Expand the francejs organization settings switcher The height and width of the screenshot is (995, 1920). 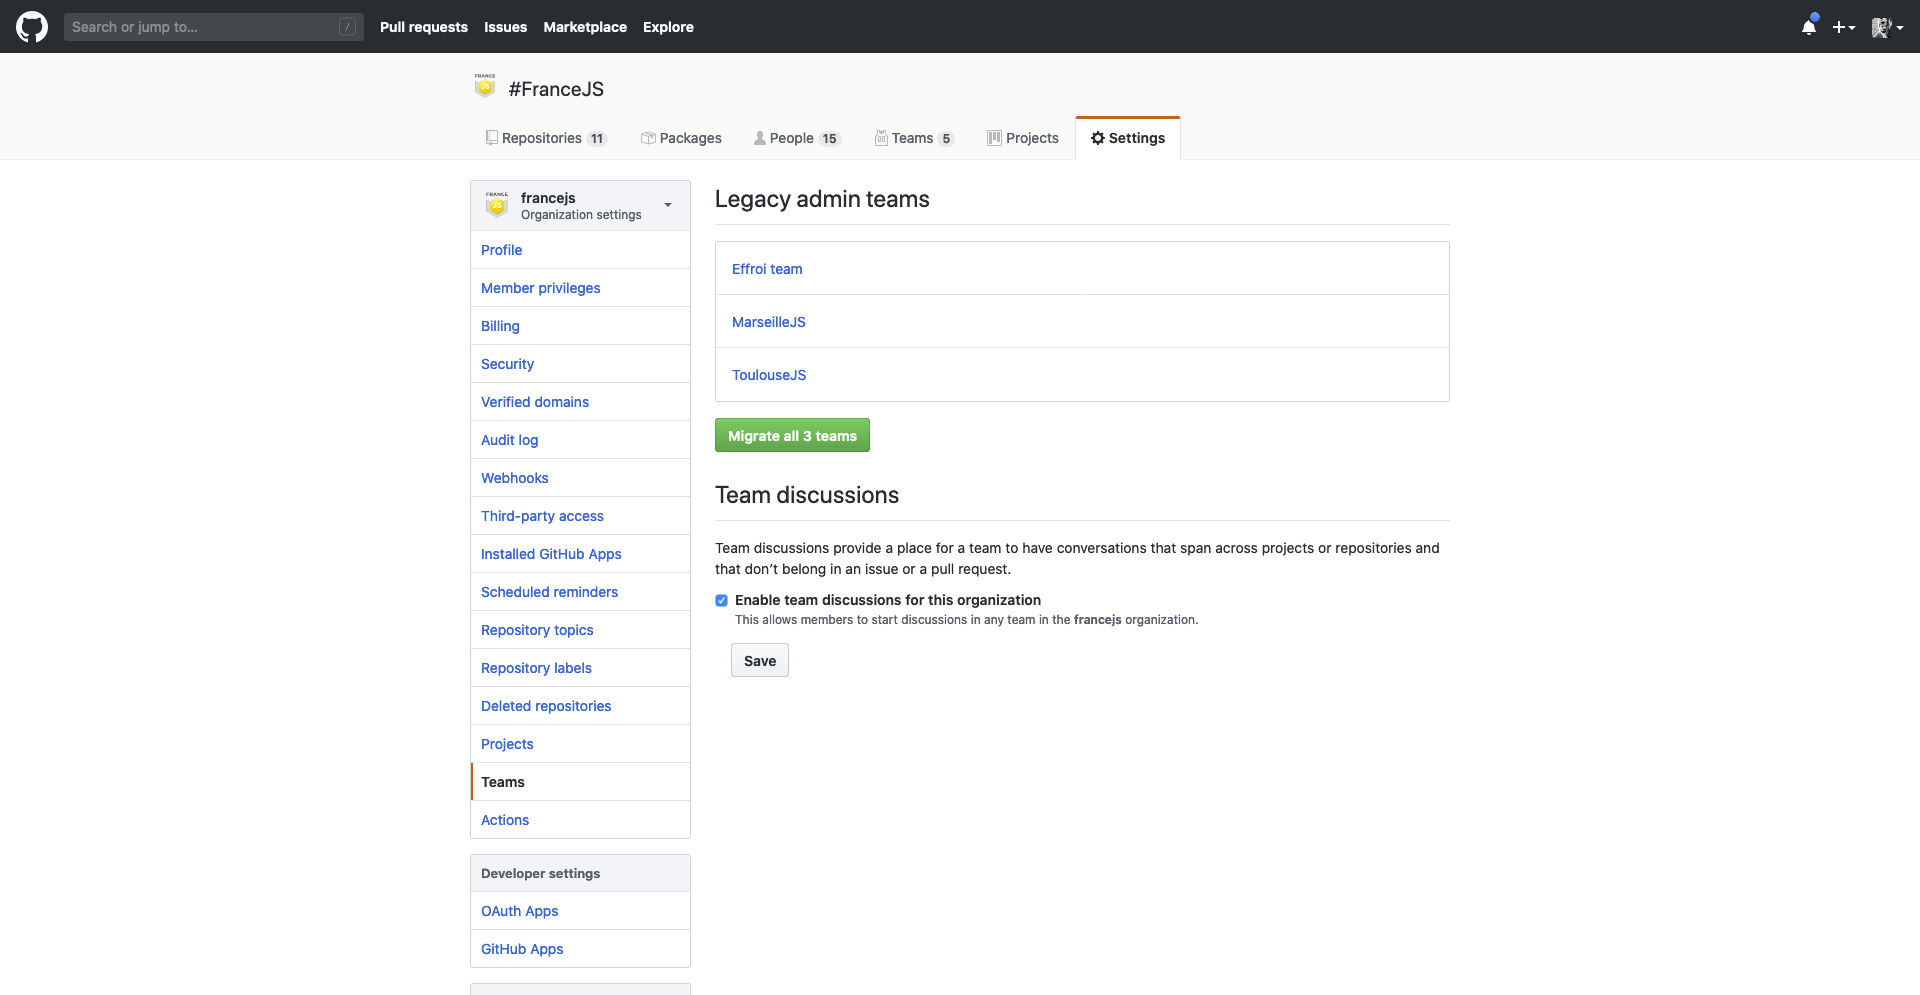tap(580, 206)
